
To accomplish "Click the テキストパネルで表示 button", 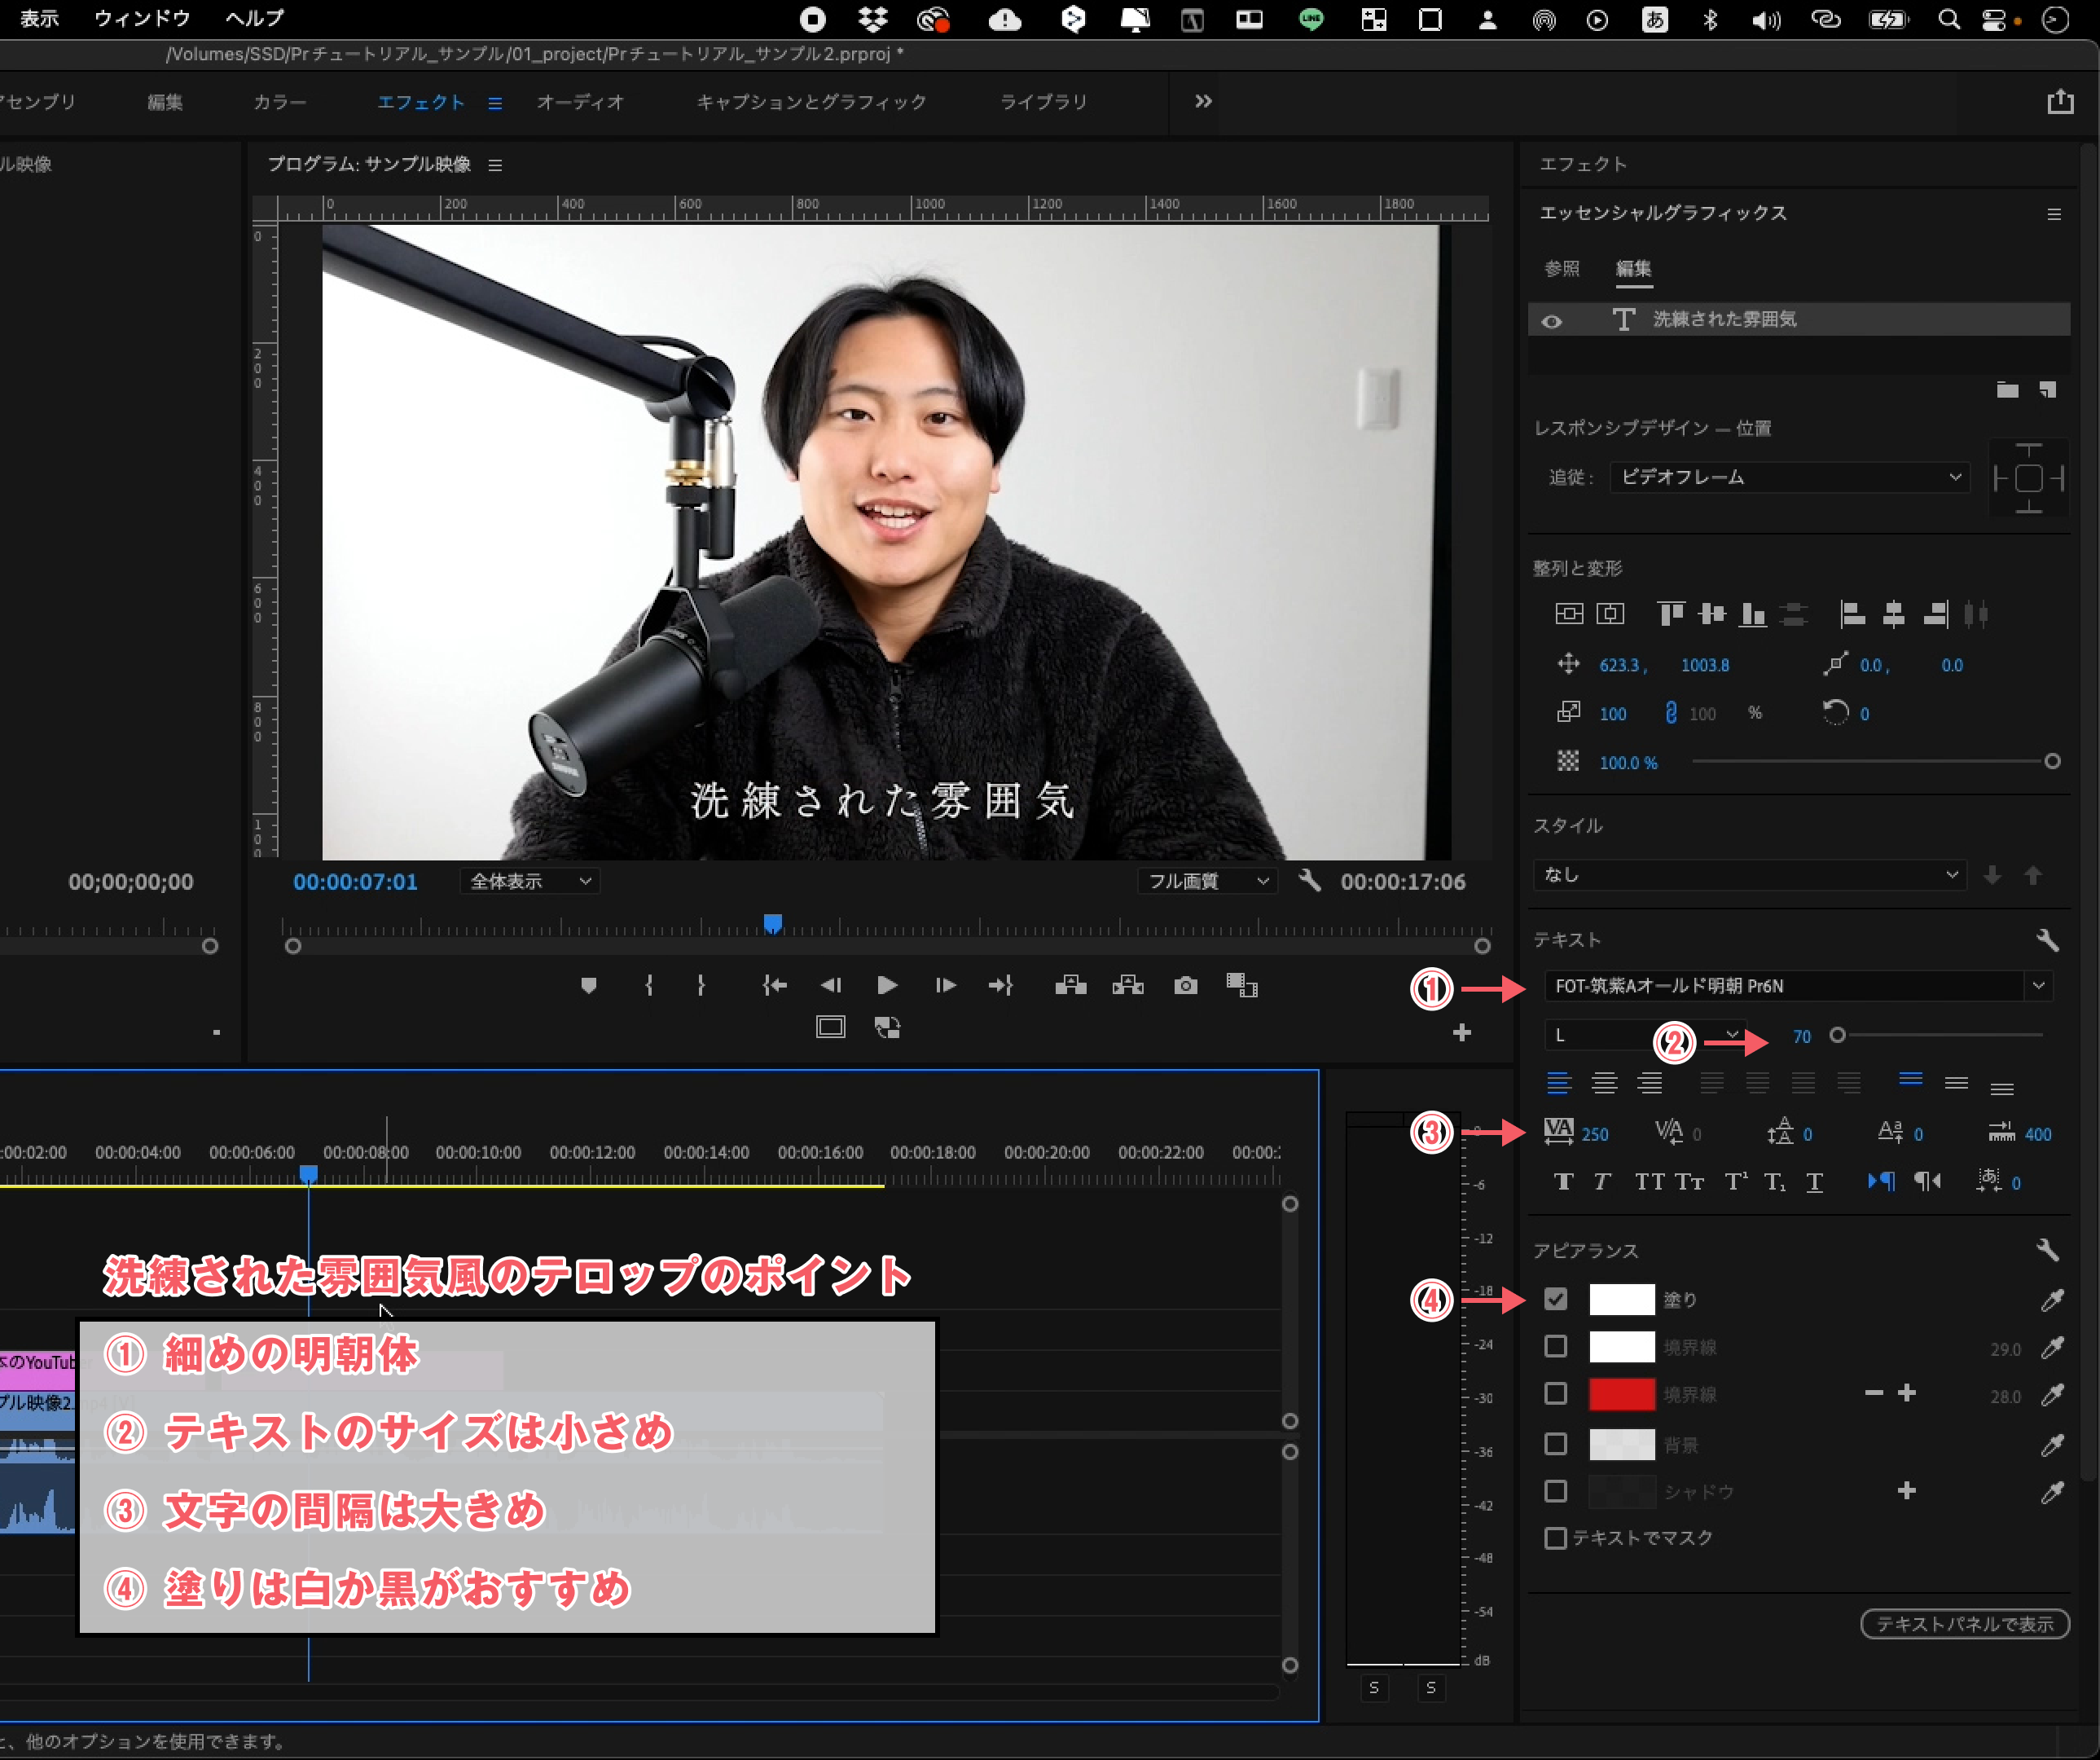I will click(1964, 1624).
